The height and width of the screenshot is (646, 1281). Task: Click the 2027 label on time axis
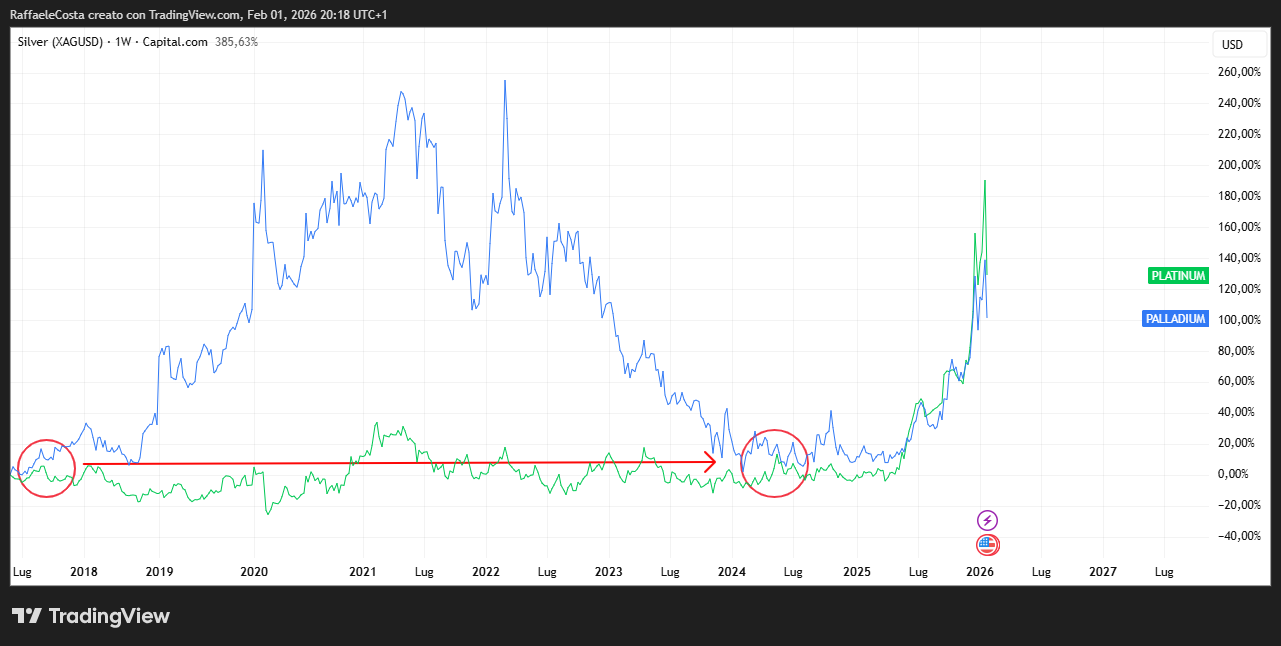1102,572
